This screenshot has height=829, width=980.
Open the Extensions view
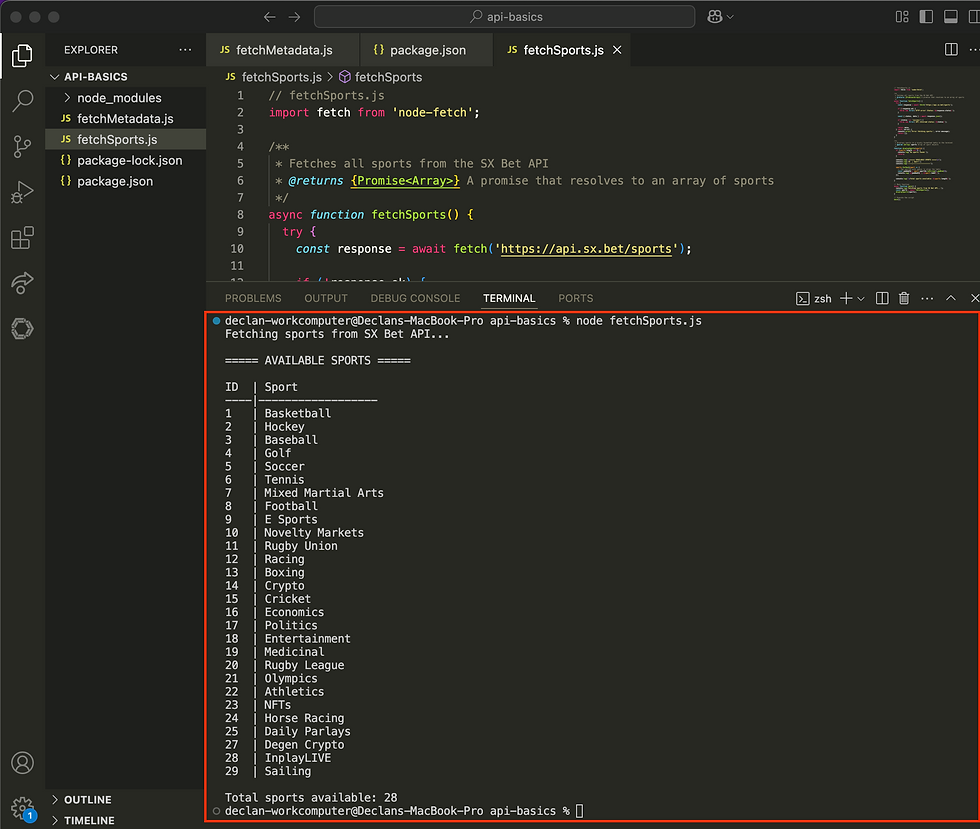tap(22, 238)
